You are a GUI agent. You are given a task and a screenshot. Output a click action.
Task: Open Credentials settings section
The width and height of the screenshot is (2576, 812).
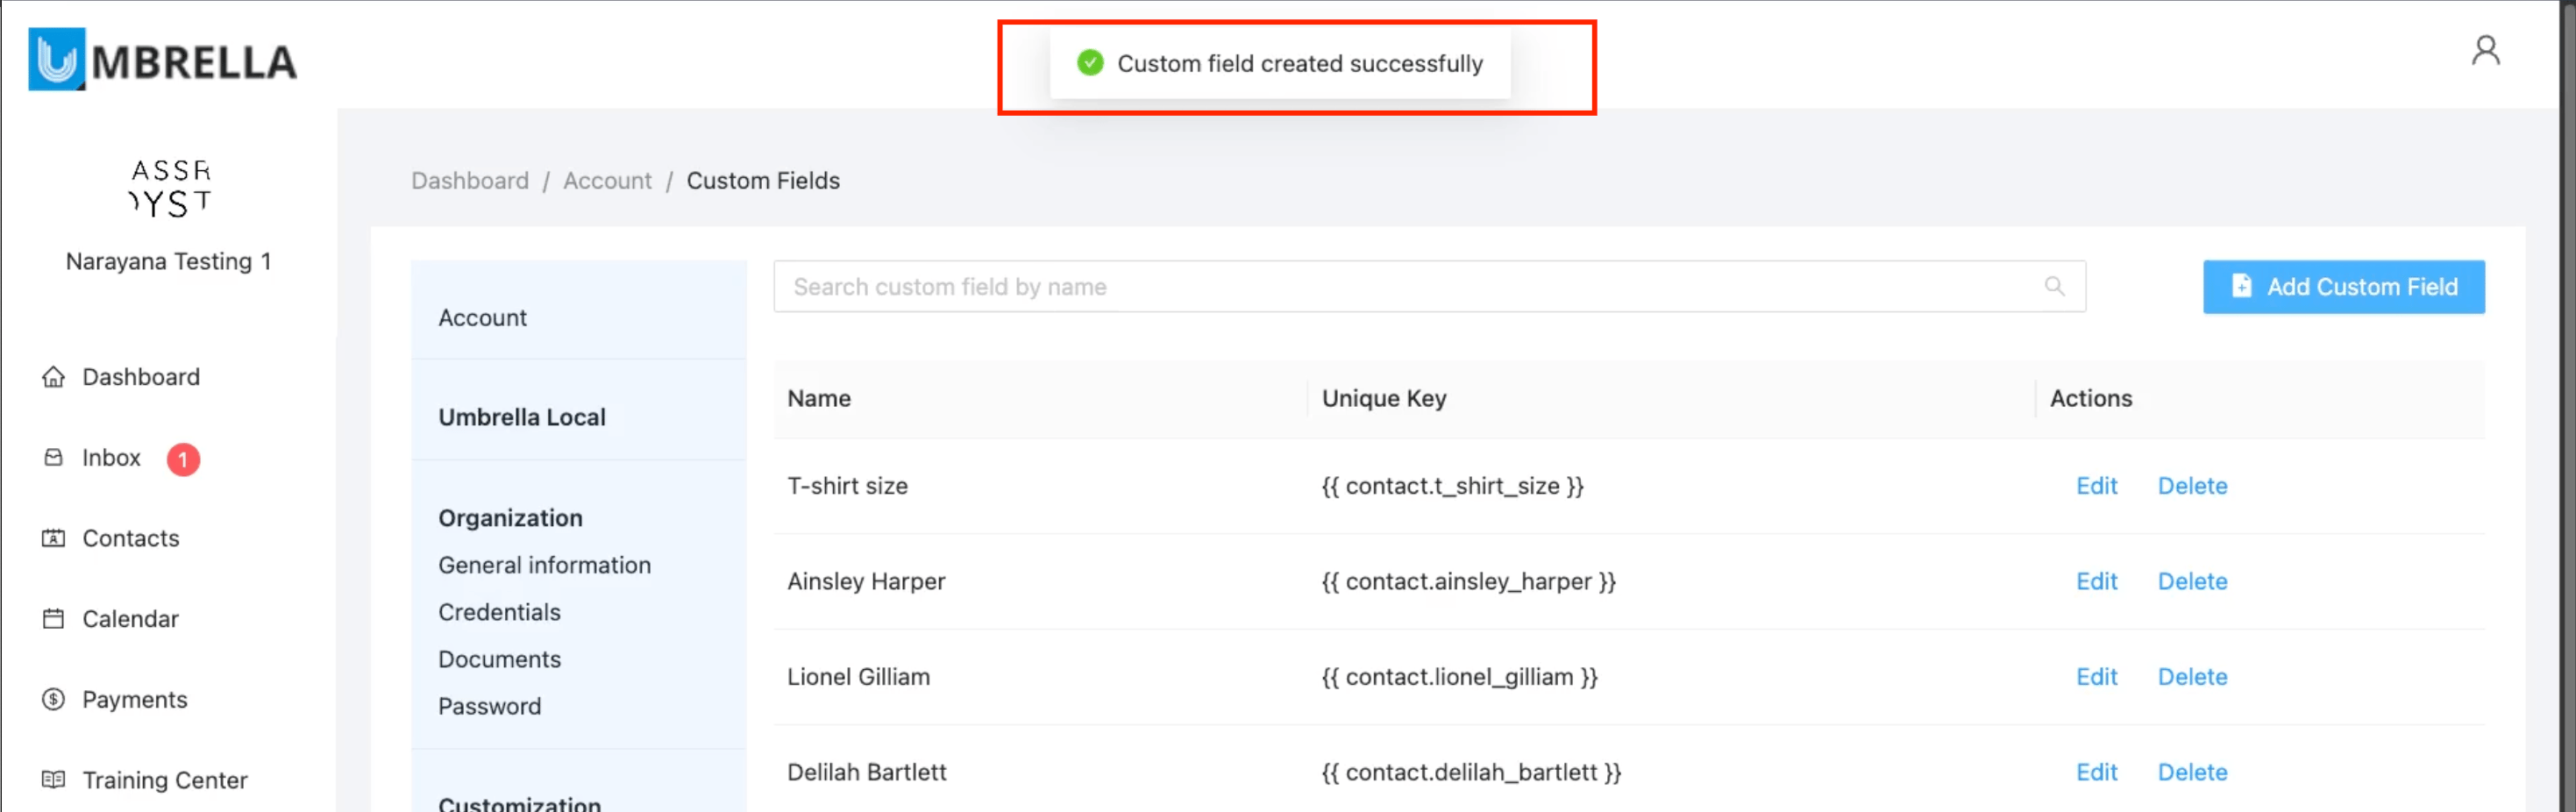[499, 612]
